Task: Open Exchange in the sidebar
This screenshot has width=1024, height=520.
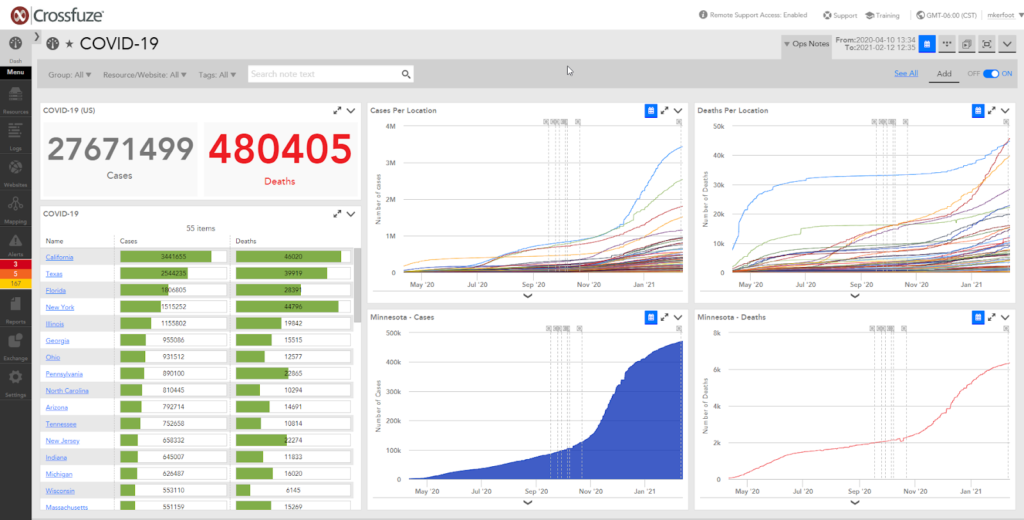Action: [x=15, y=346]
